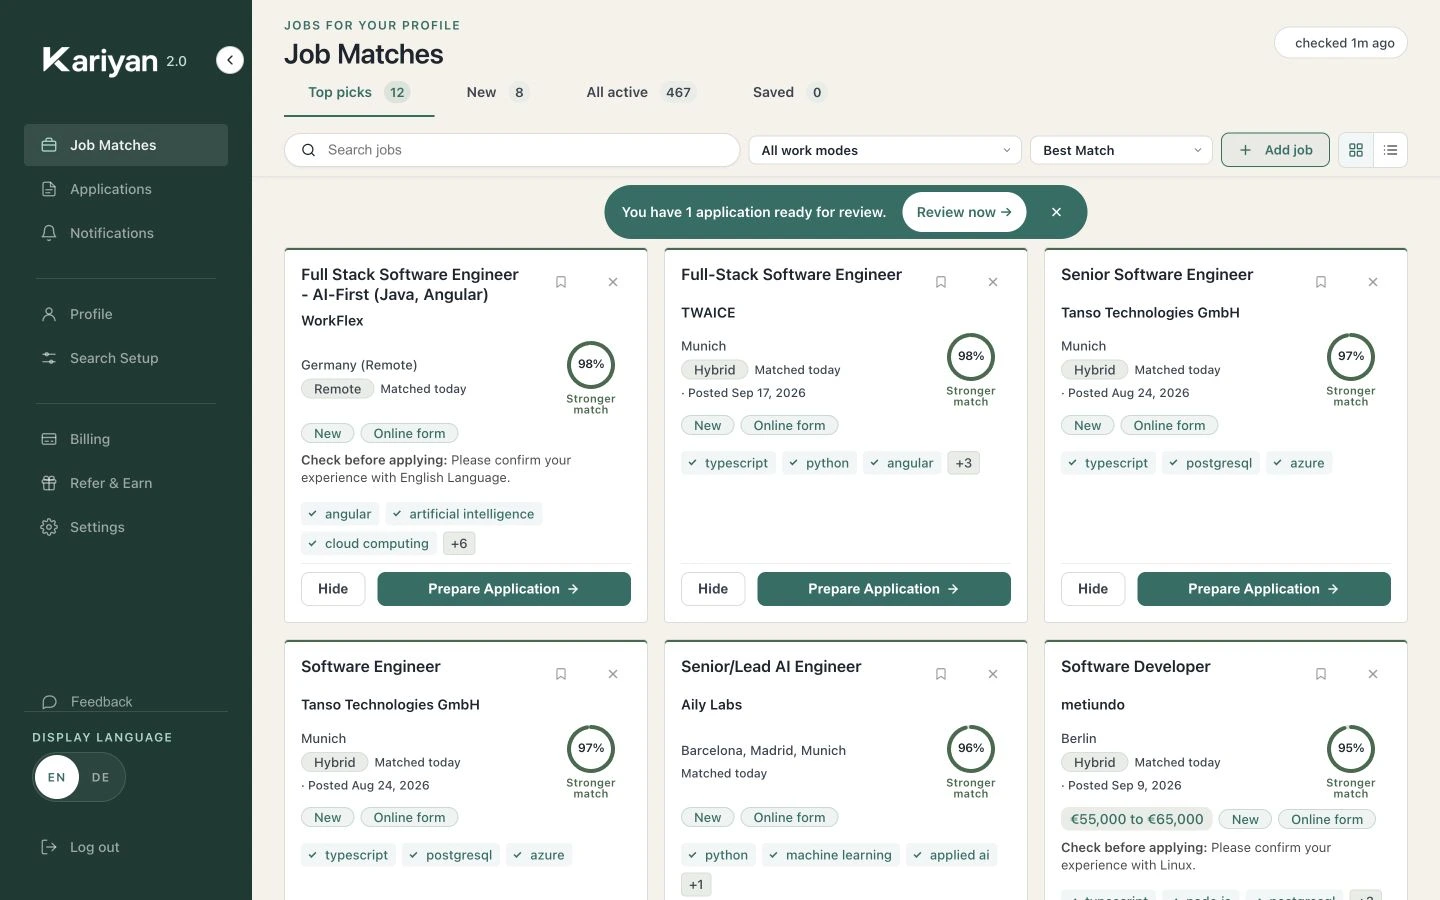Open the Billing section

(x=126, y=439)
